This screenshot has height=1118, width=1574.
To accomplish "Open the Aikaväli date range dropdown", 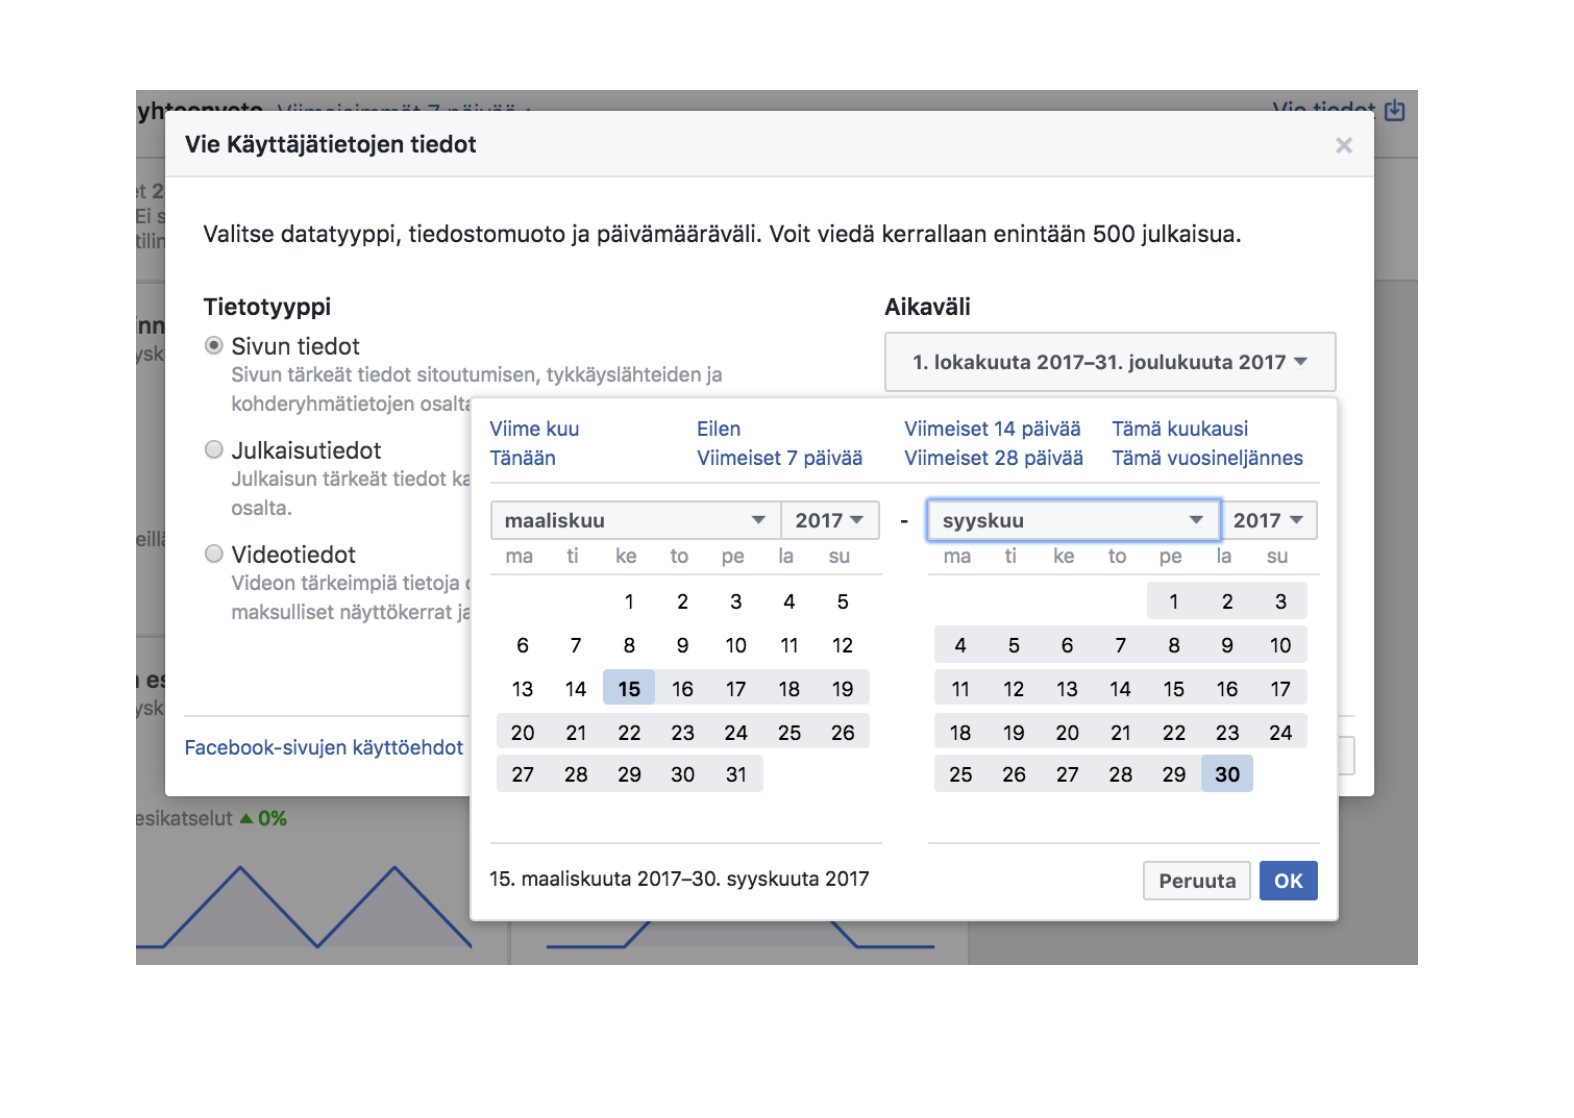I will [x=1110, y=362].
